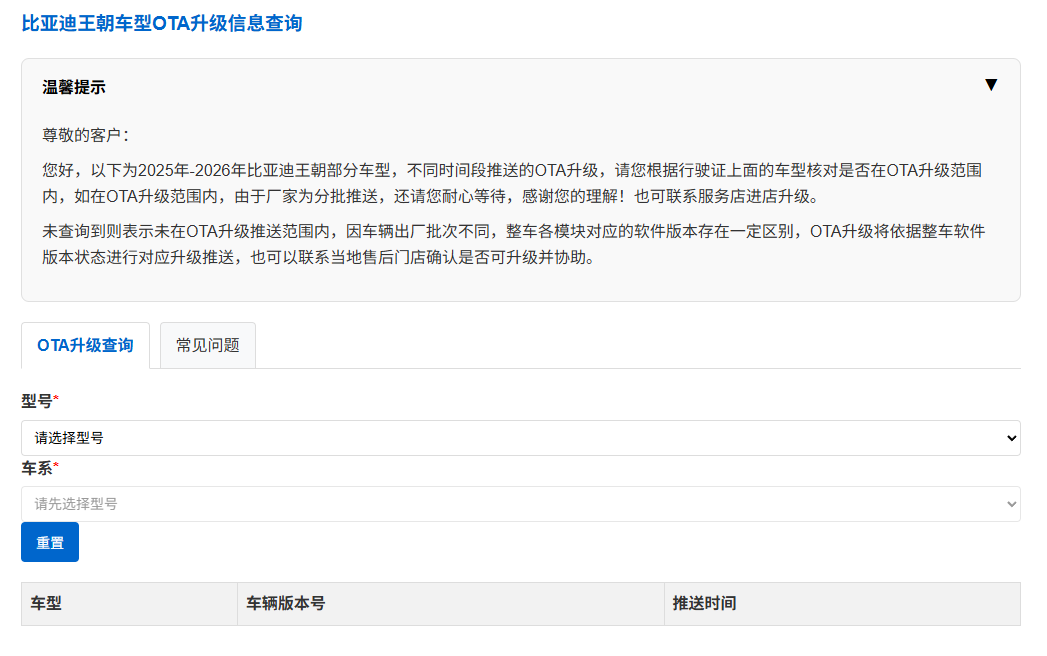
Task: Open the 请选择型号 dropdown field
Action: [x=520, y=438]
